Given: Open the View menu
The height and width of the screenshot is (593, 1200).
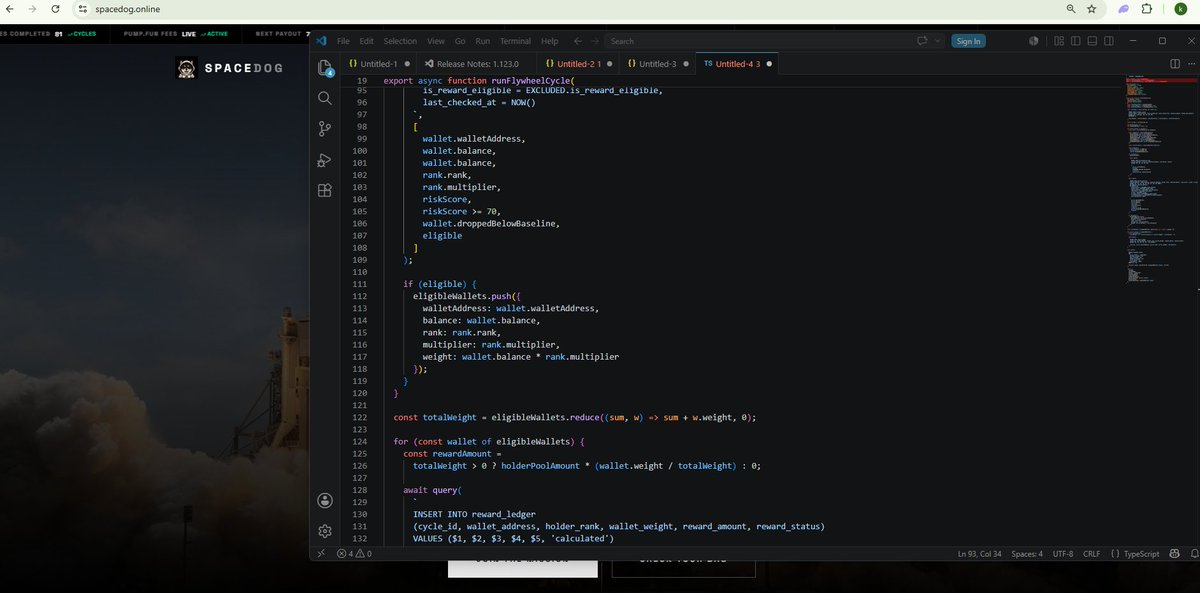Looking at the screenshot, I should pyautogui.click(x=436, y=41).
